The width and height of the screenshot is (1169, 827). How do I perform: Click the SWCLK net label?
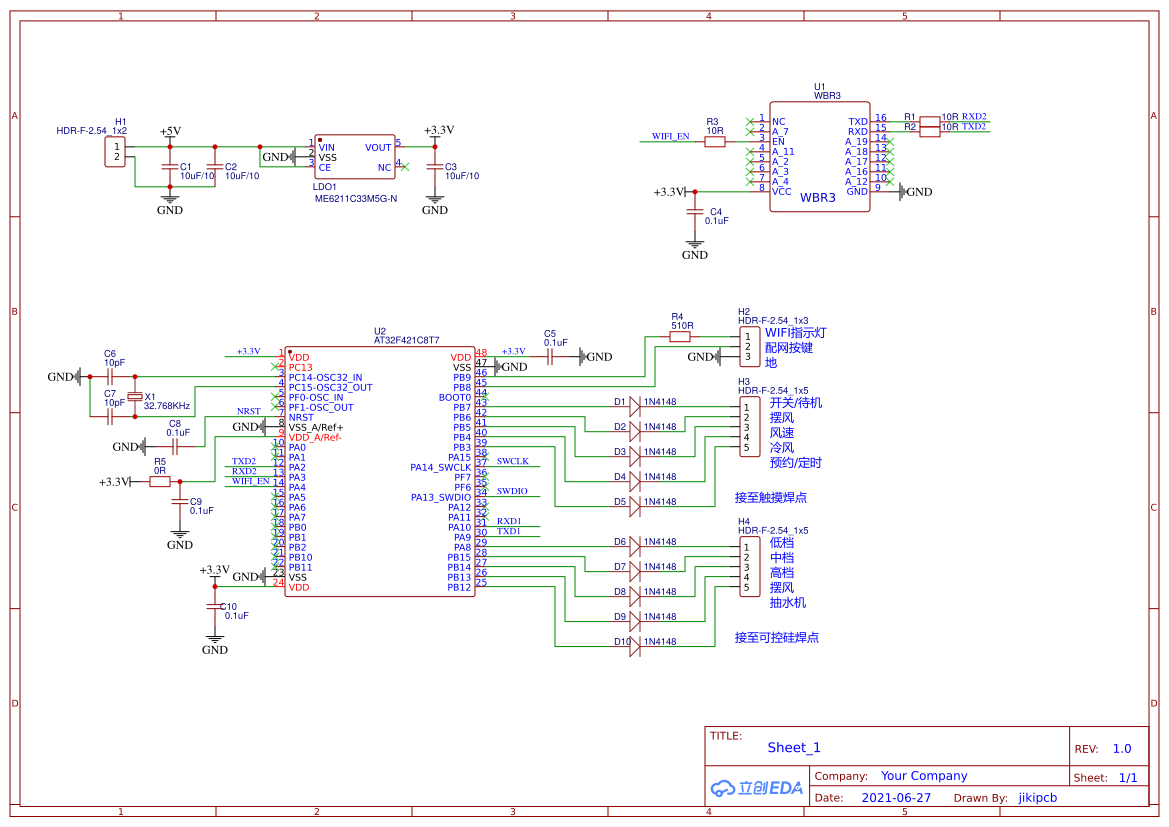[x=513, y=461]
